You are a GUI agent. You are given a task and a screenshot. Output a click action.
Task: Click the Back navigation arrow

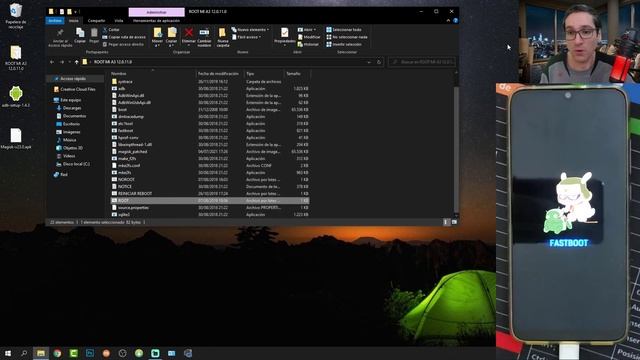pos(52,62)
